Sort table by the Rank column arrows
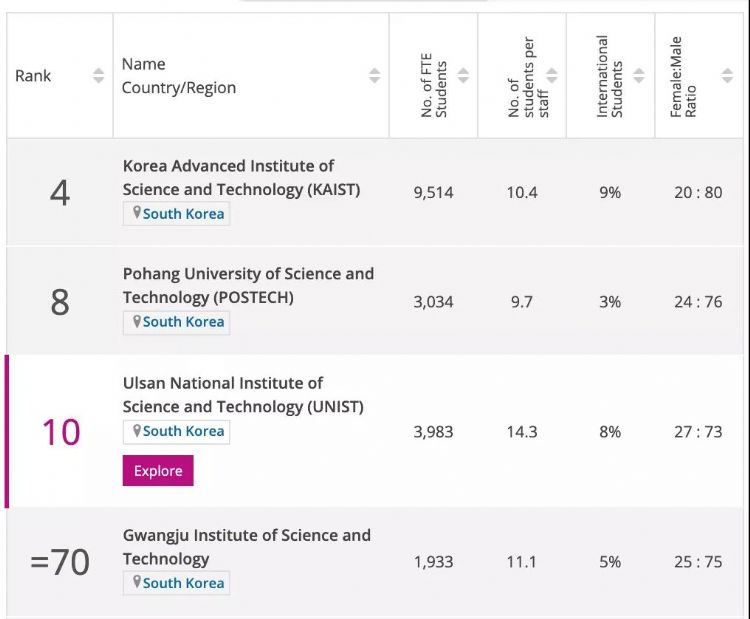The height and width of the screenshot is (619, 750). click(98, 76)
